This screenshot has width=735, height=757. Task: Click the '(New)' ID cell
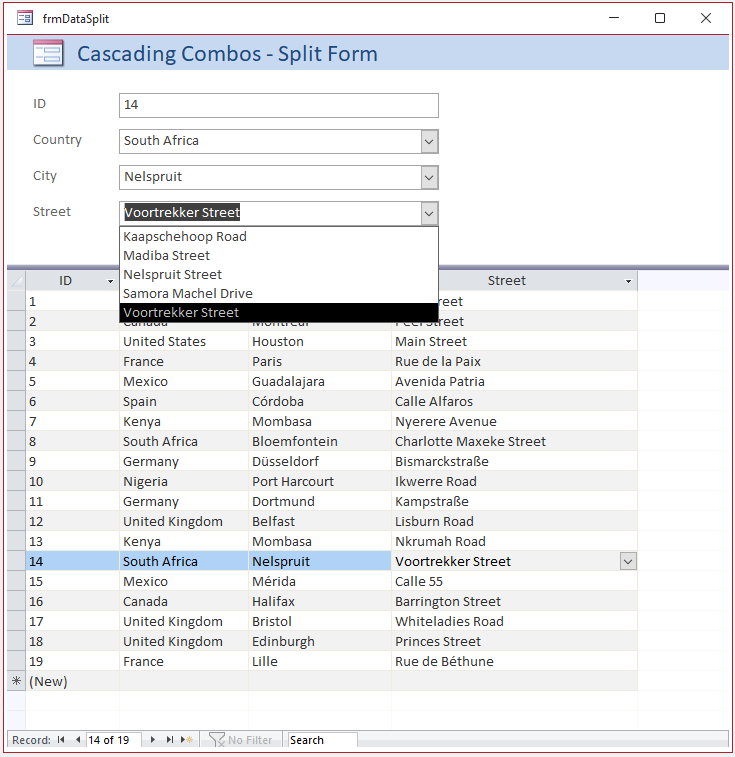(72, 682)
